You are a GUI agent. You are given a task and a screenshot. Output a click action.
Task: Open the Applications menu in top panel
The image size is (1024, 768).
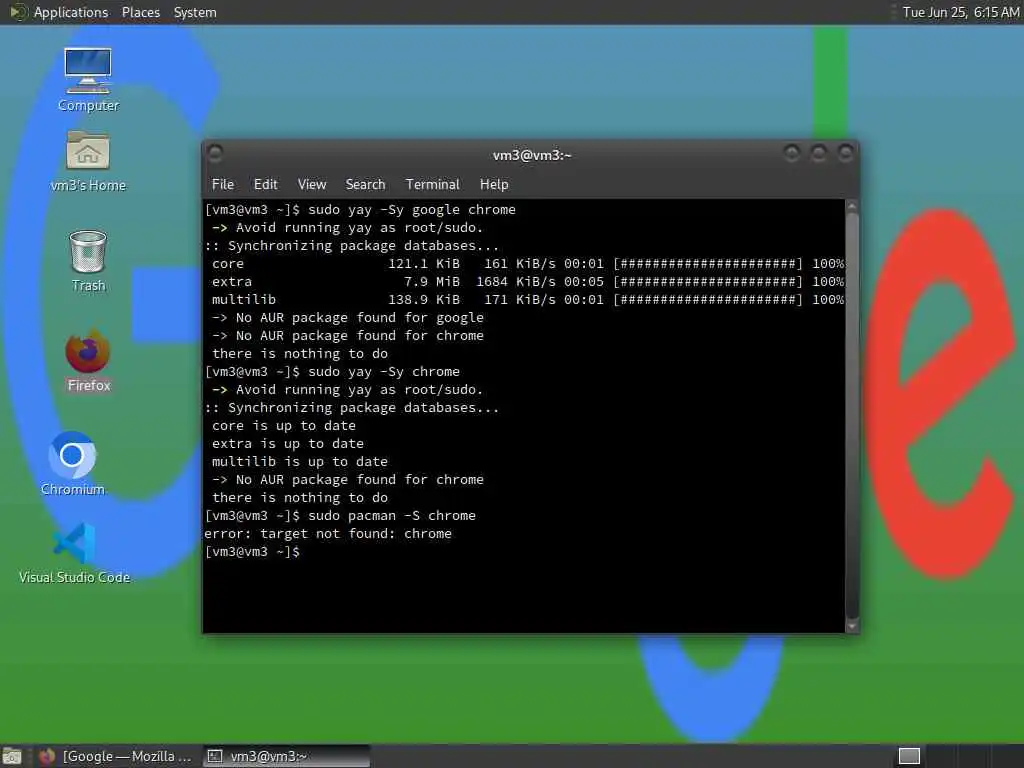[71, 12]
